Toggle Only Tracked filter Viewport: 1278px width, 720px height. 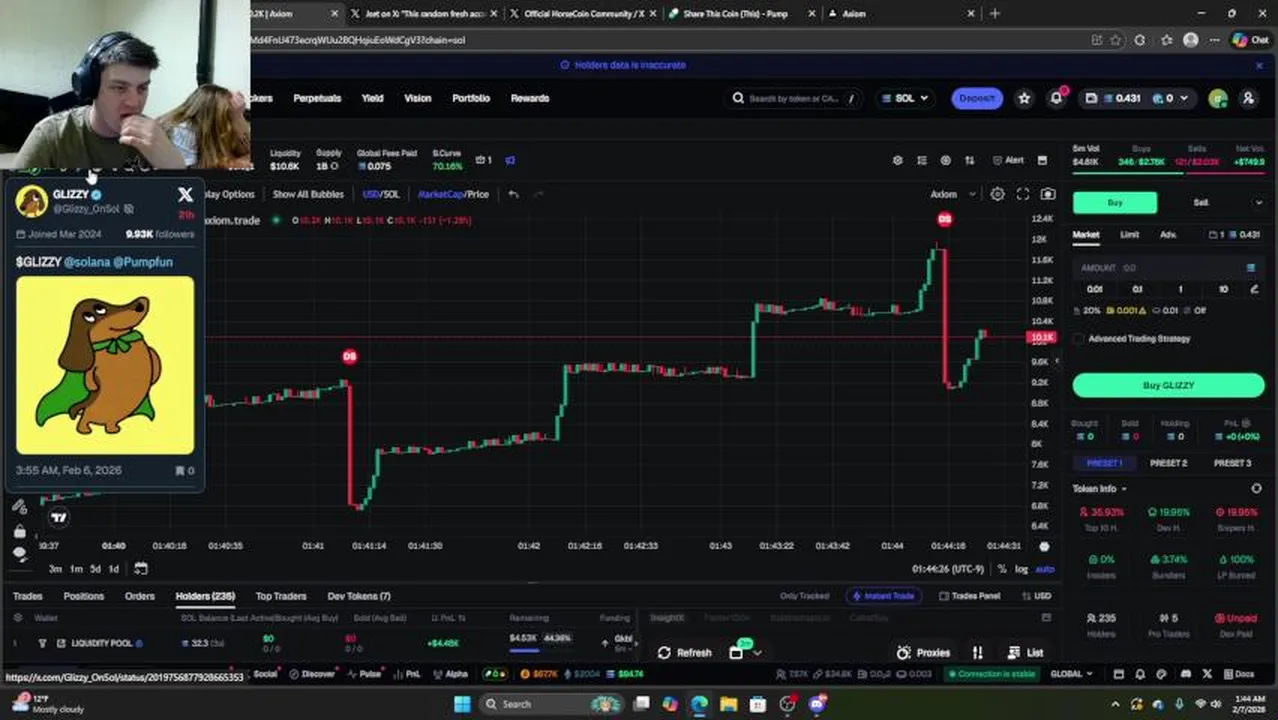coord(804,596)
